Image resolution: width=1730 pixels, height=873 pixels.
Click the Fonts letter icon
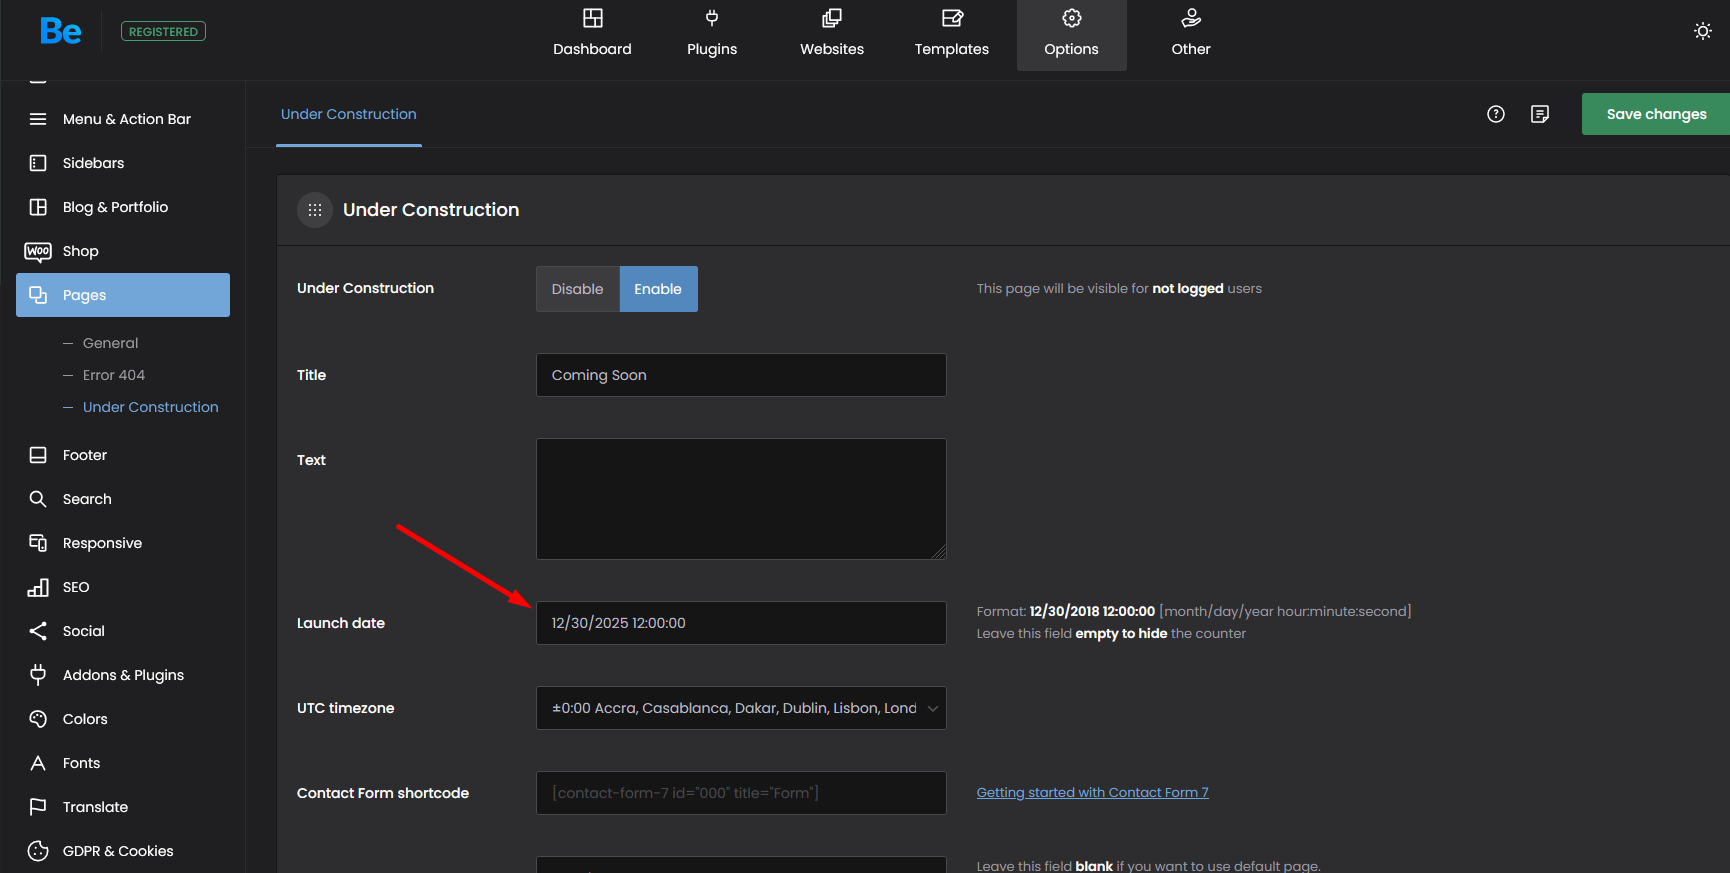coord(38,763)
